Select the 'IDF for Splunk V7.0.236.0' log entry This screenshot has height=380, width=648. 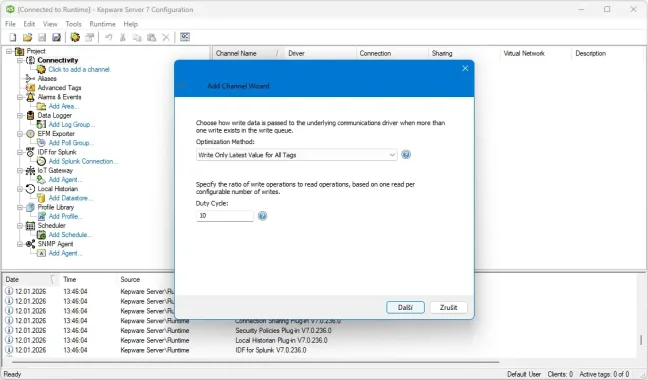[271, 350]
